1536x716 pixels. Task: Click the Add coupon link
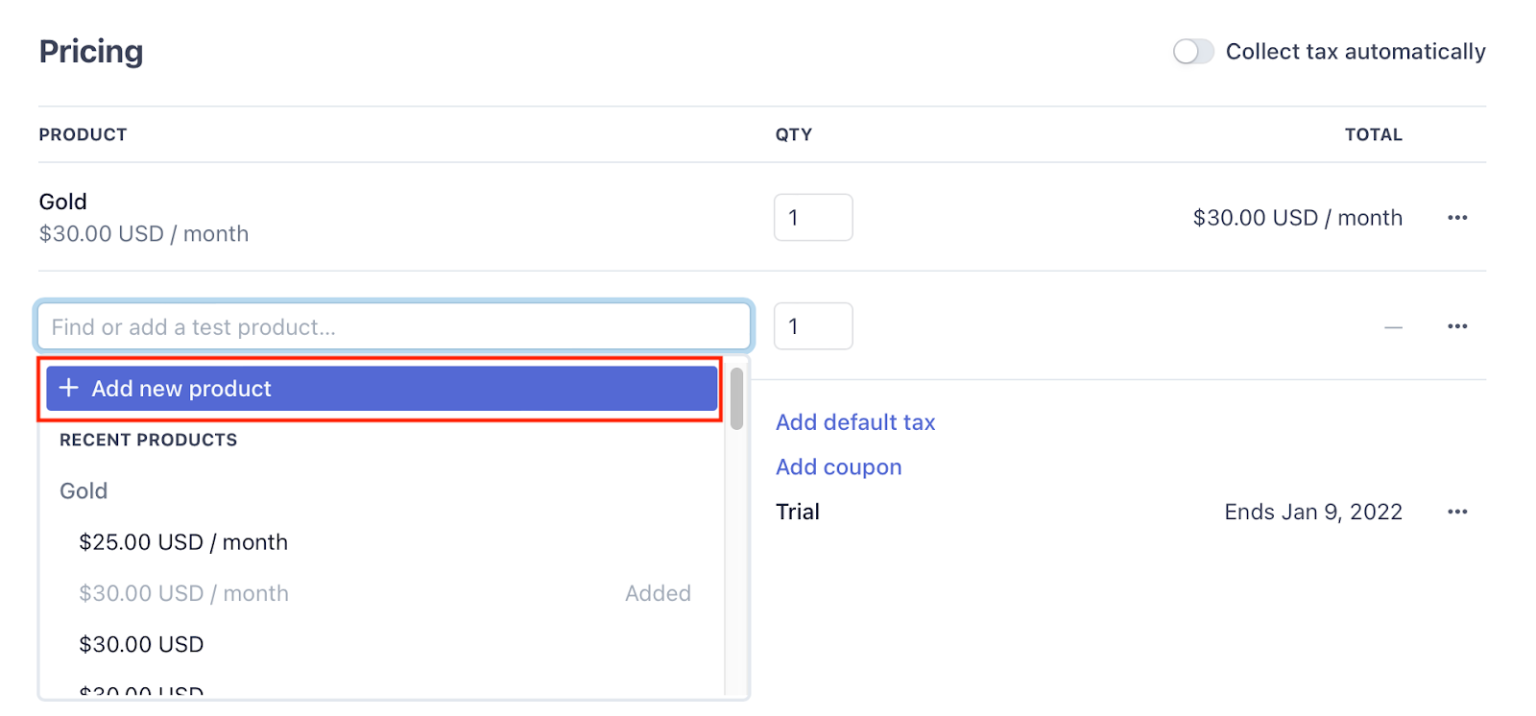pos(838,467)
